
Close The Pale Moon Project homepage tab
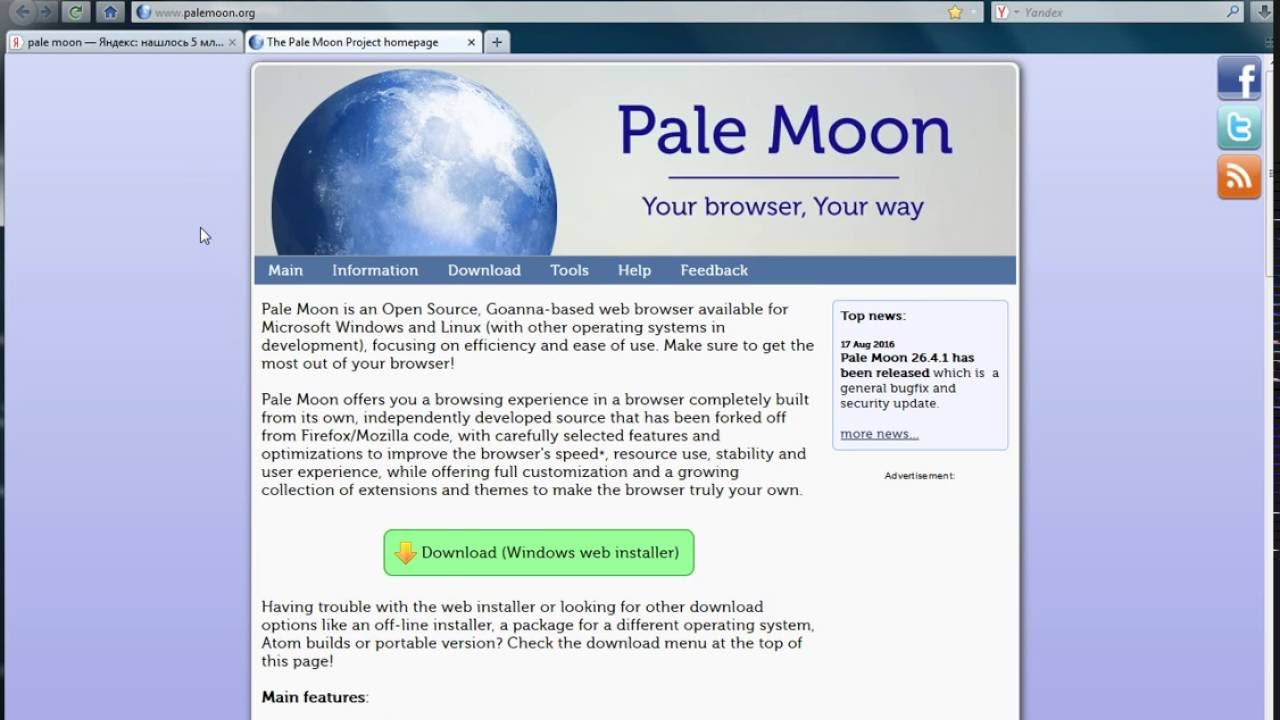coord(472,42)
